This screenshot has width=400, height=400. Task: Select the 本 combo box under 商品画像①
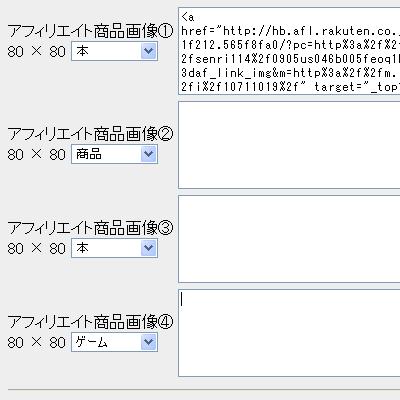tap(114, 51)
